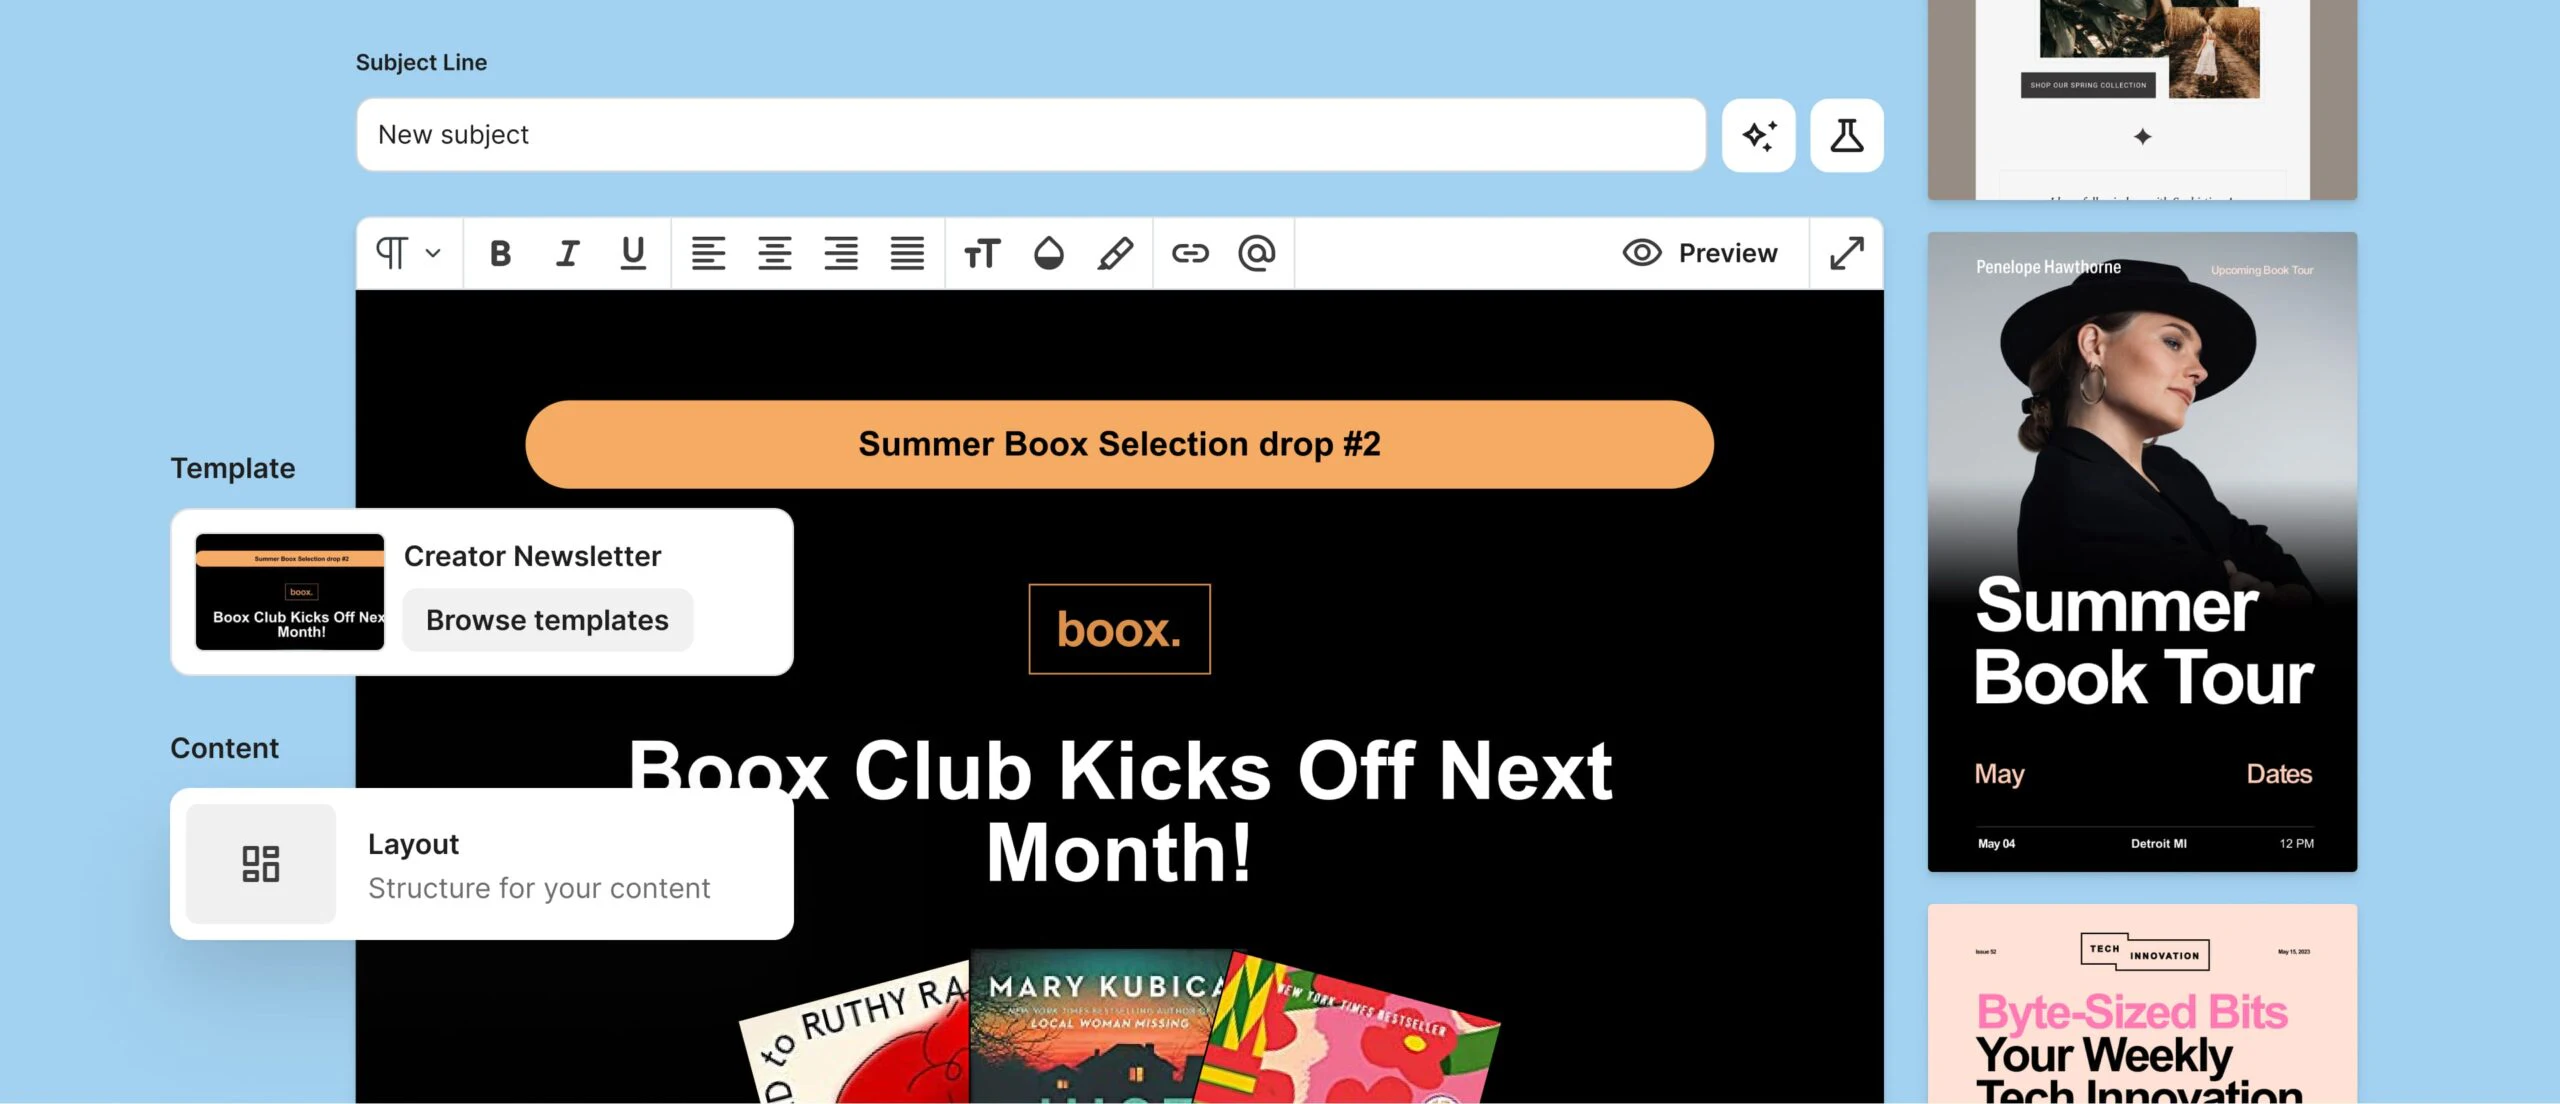Apply italic text formatting
Screen dimensions: 2560x1104
point(567,254)
